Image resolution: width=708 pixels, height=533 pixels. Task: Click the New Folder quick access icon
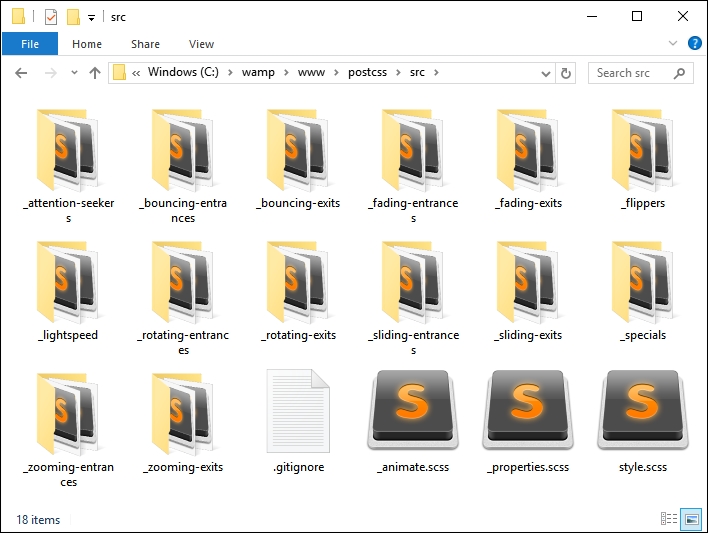click(x=73, y=17)
